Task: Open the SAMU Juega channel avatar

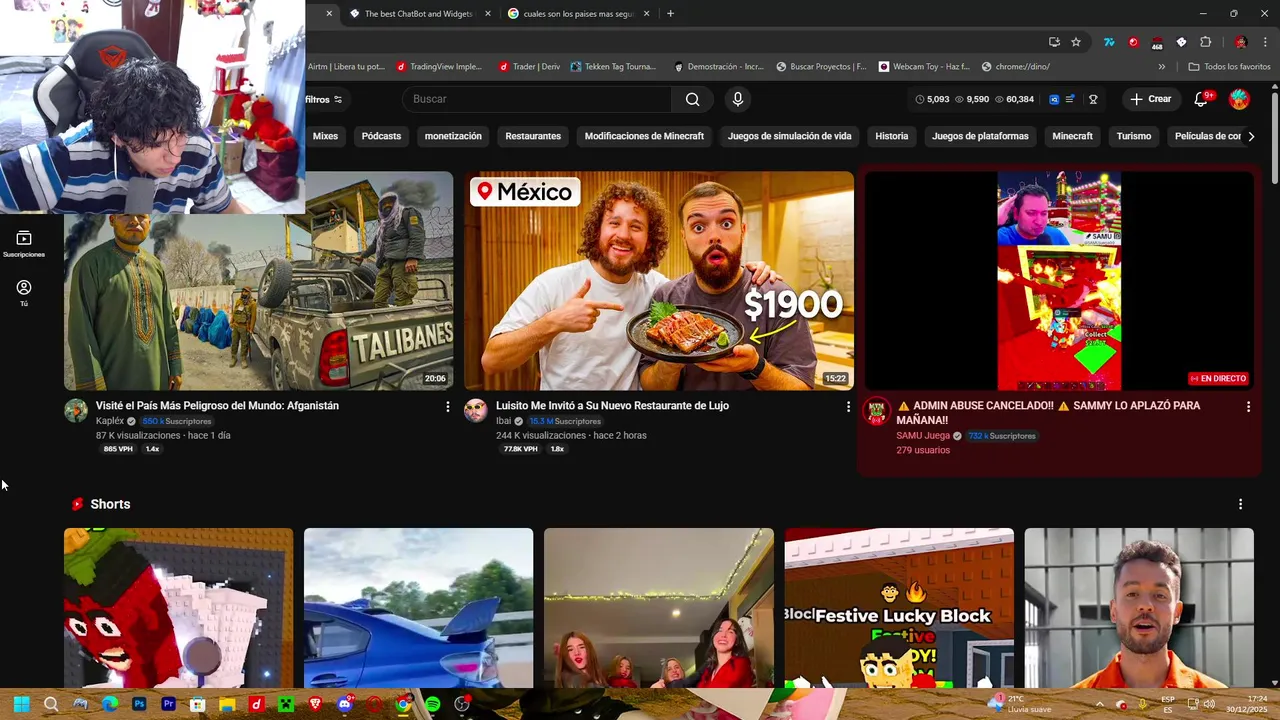Action: pyautogui.click(x=877, y=411)
